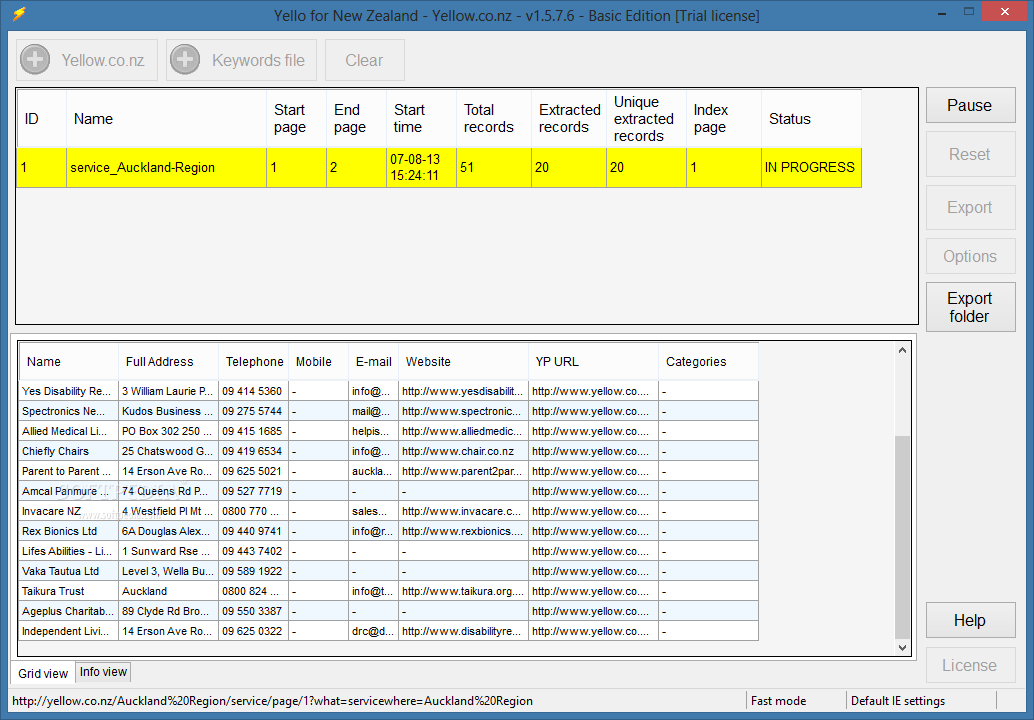This screenshot has height=720, width=1034.
Task: Click the Status column header
Action: (811, 119)
